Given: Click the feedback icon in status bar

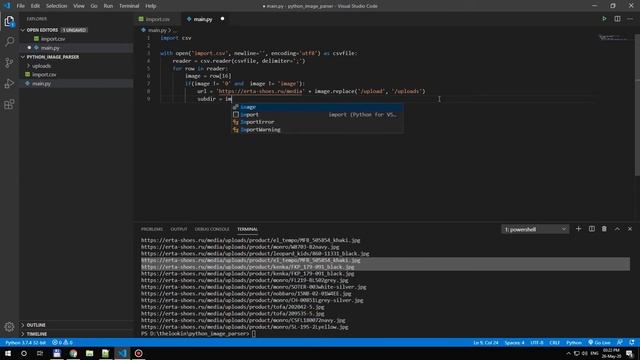Looking at the screenshot, I should pyautogui.click(x=620, y=342).
